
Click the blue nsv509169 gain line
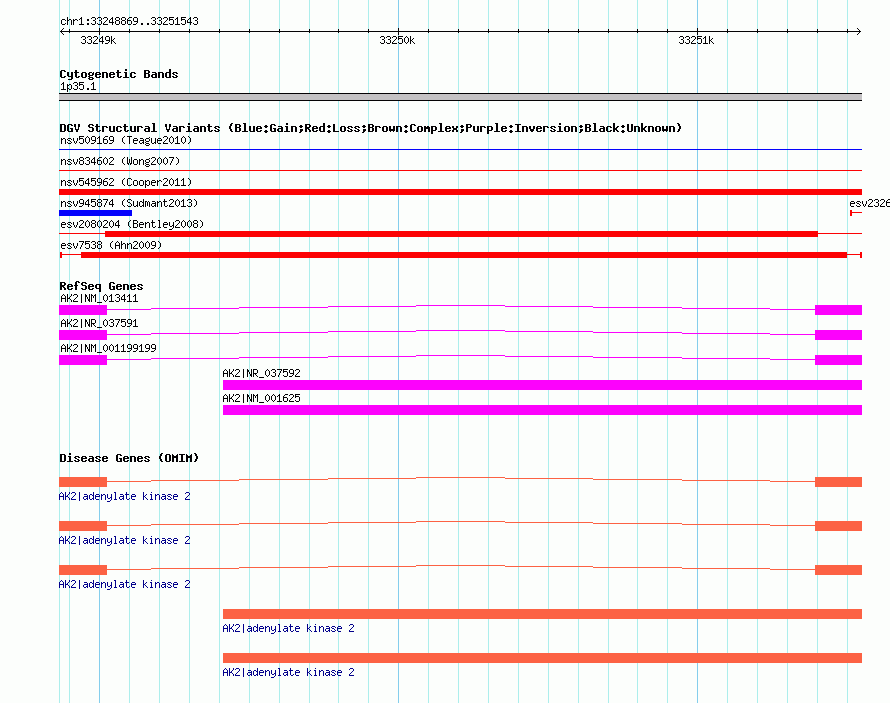[x=460, y=150]
